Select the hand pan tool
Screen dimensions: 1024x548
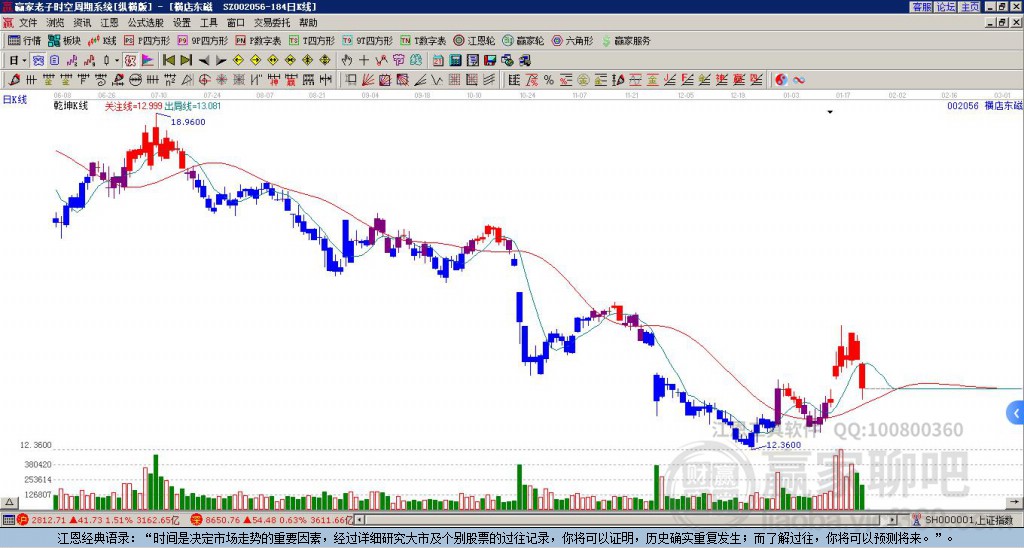[x=346, y=61]
